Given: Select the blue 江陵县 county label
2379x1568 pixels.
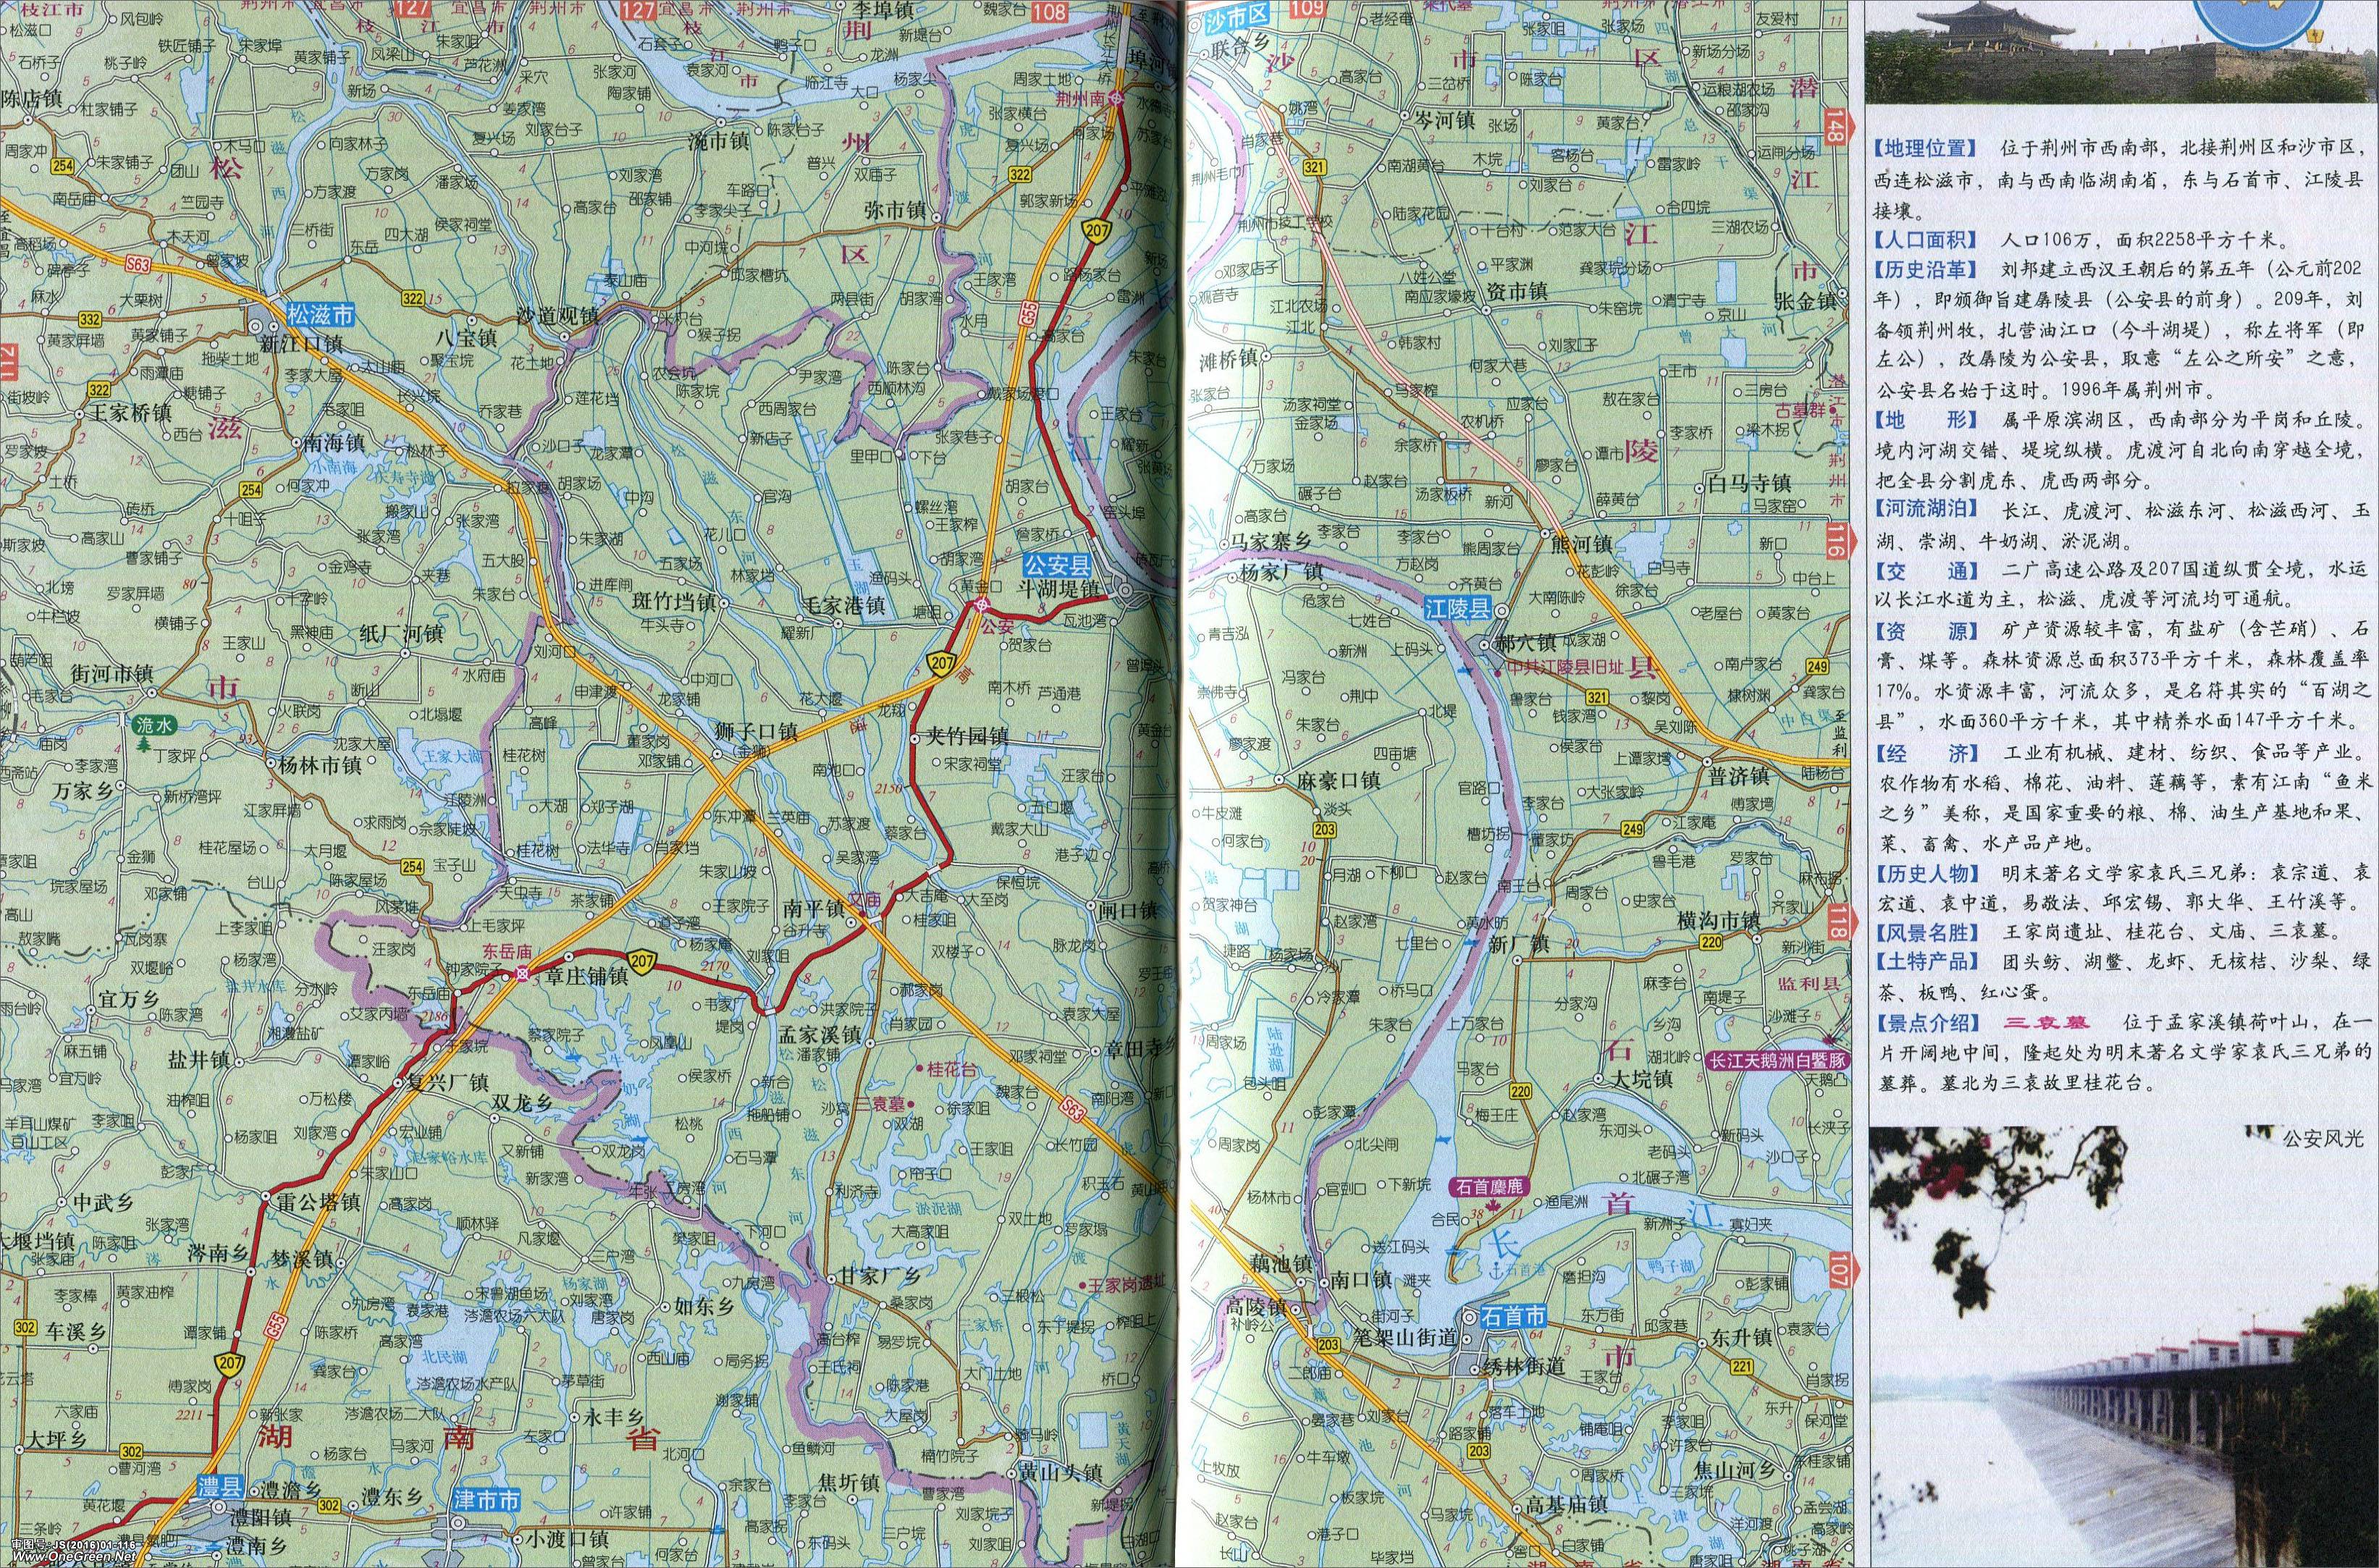Looking at the screenshot, I should coord(1458,608).
